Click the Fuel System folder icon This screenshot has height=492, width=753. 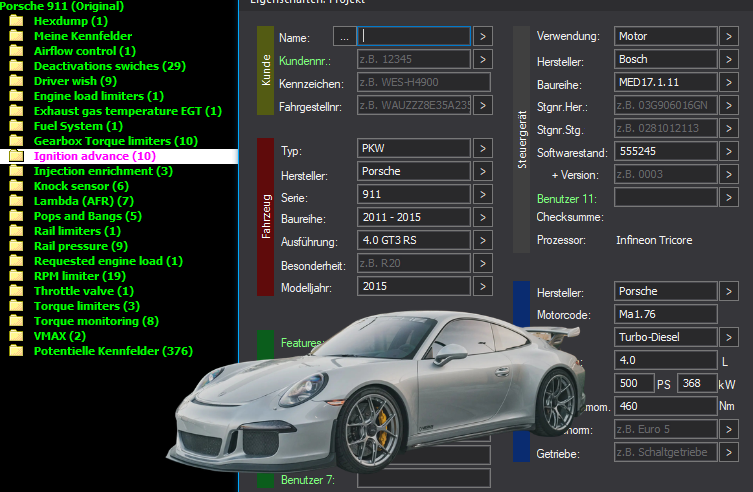pyautogui.click(x=16, y=126)
